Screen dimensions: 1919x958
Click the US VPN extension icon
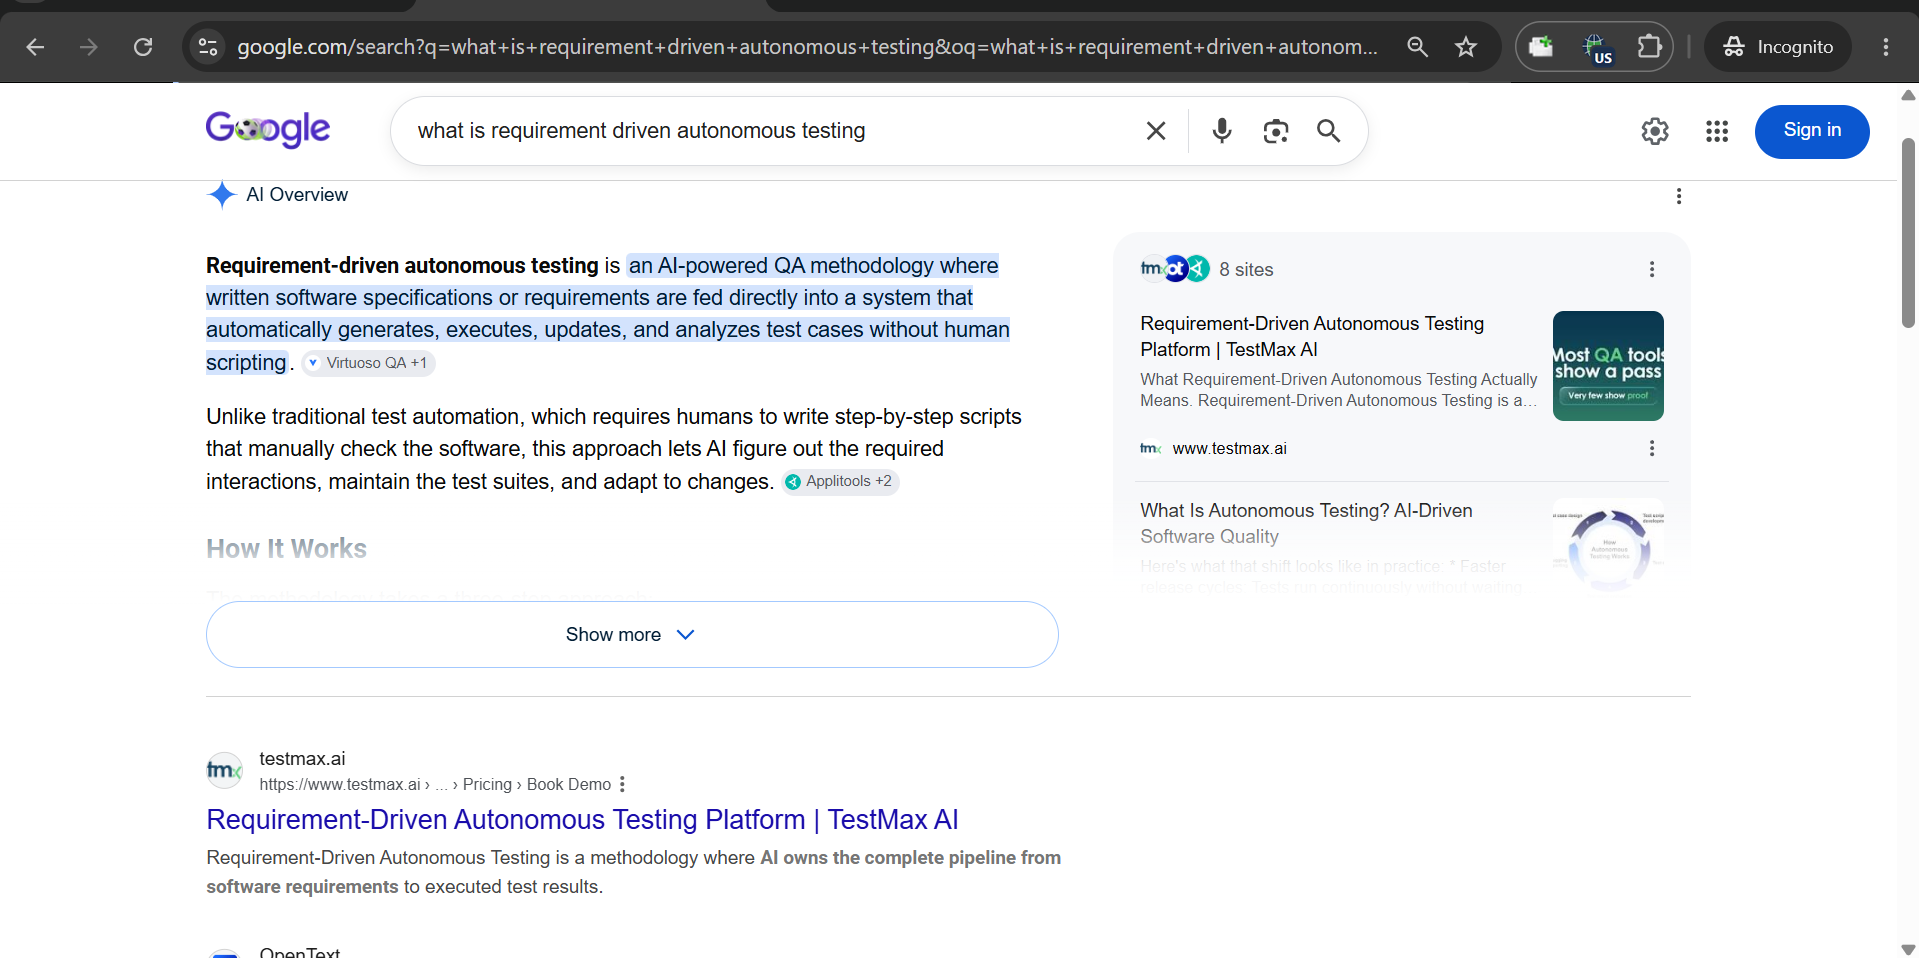coord(1596,48)
